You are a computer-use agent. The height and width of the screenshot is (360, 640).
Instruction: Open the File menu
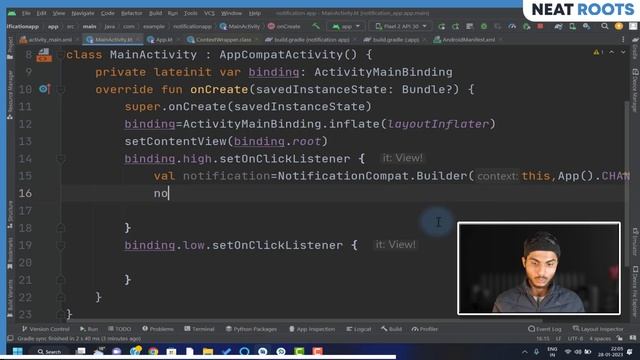[27, 13]
